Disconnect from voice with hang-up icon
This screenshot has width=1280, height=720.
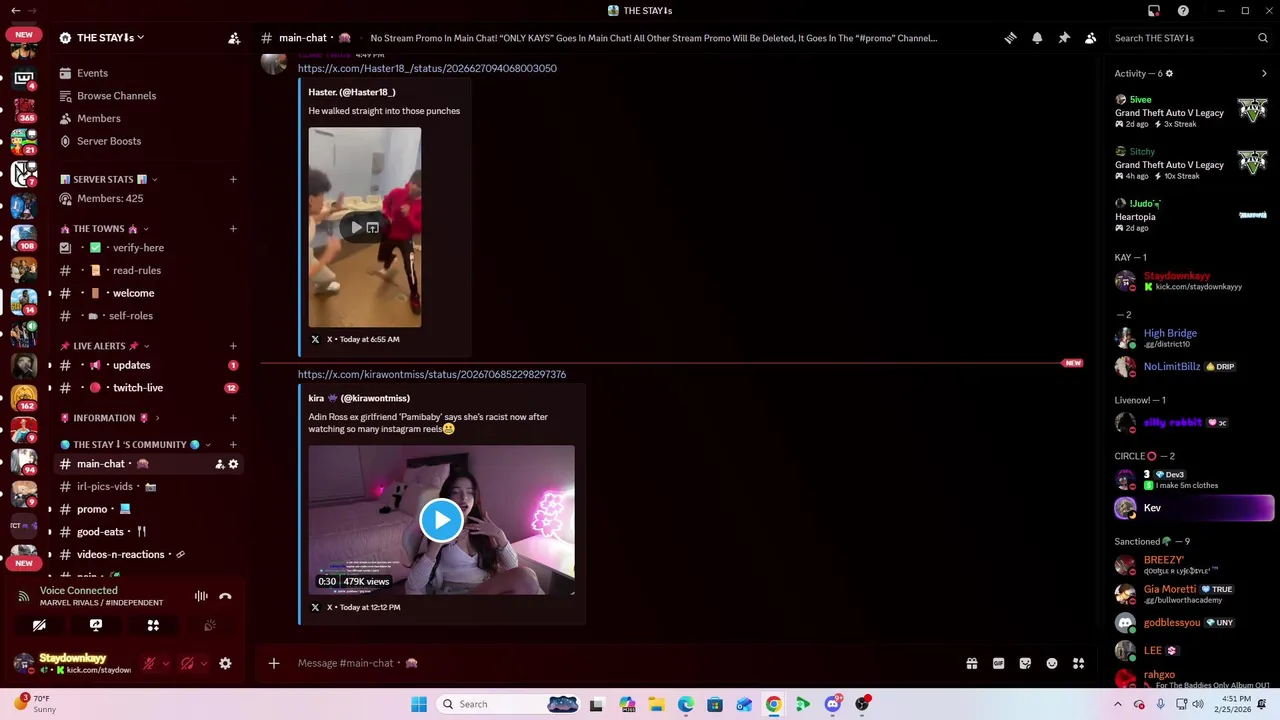(x=225, y=596)
